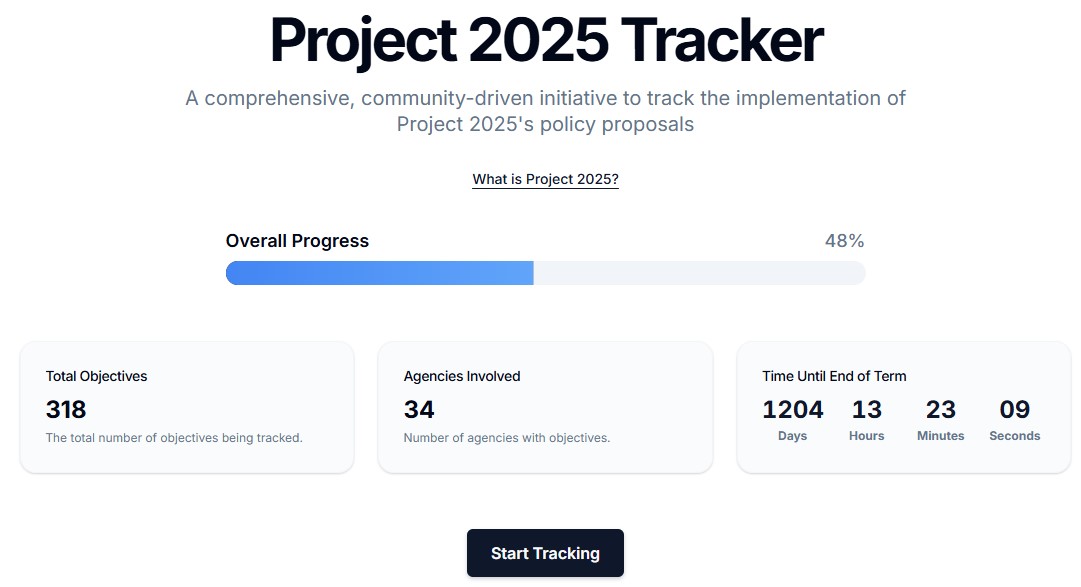Click the 23 minutes countdown value
1081x587 pixels.
pos(940,409)
